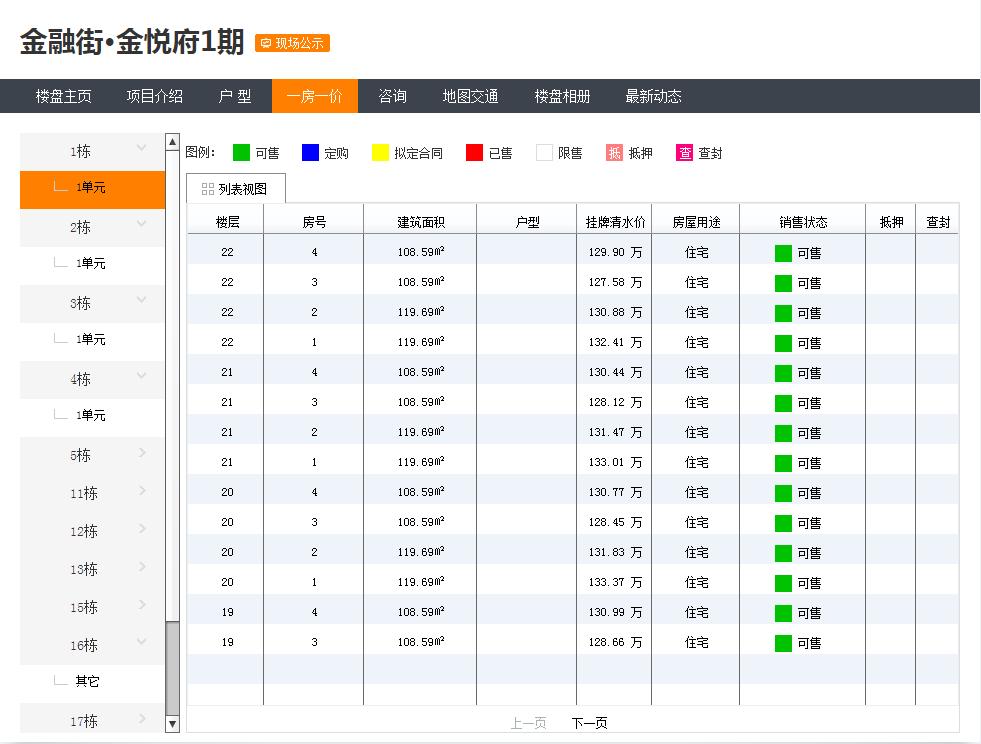Click the blue 定购 legend swatch
981x744 pixels.
coord(310,153)
